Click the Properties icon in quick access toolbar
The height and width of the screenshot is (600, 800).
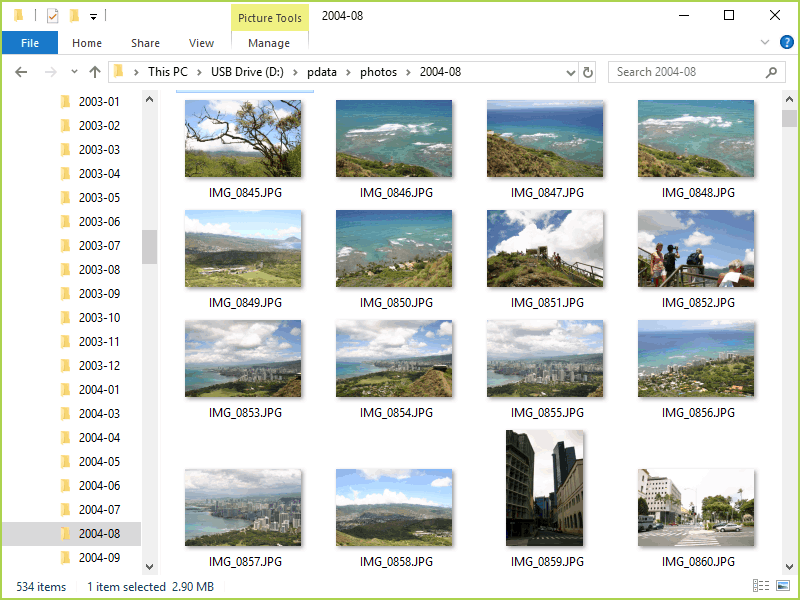(53, 15)
